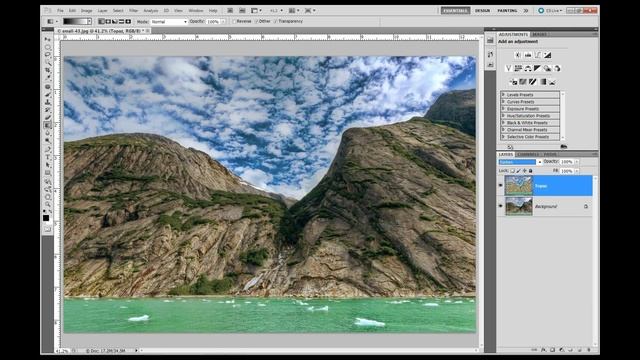Add a Hue/Saturation adjustment
Viewport: 640px width, 360px height.
[518, 69]
